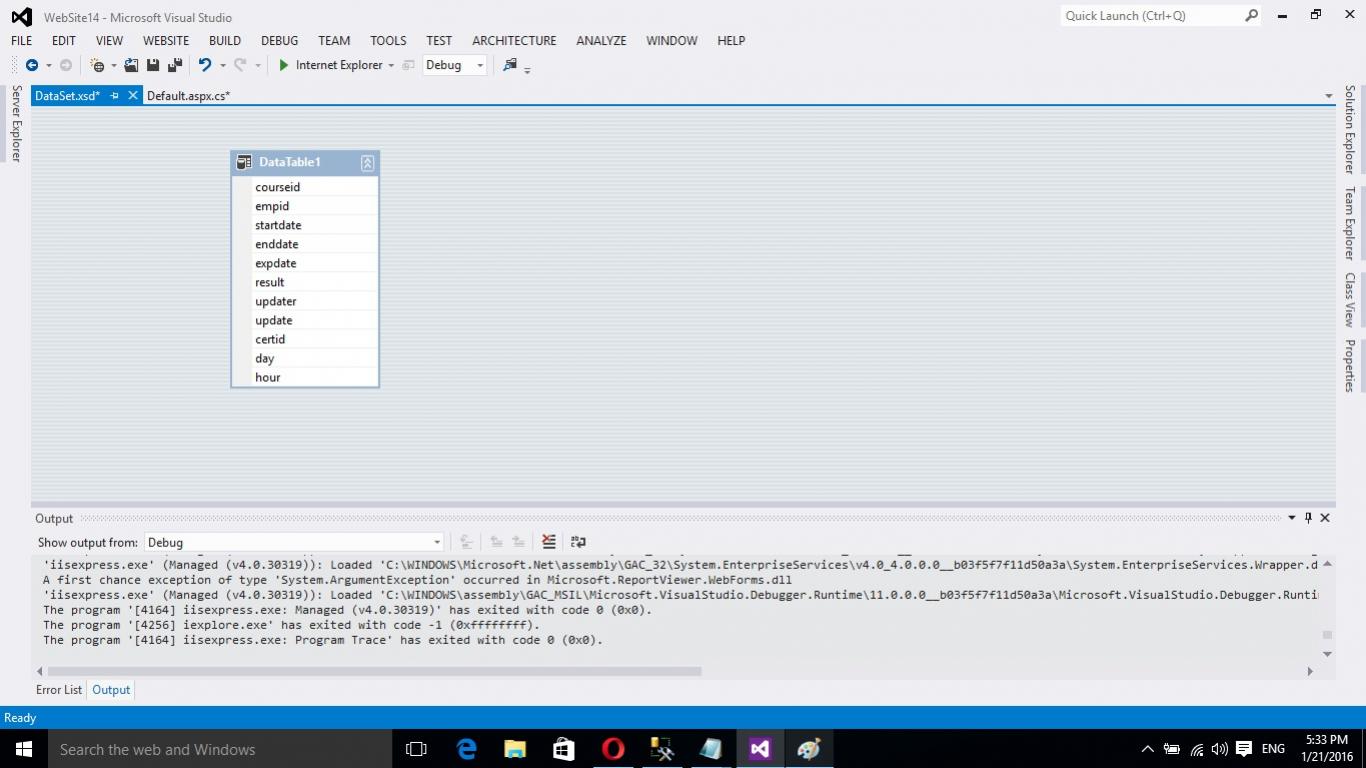This screenshot has width=1366, height=768.
Task: Open the WINDOW menu
Action: tap(672, 41)
